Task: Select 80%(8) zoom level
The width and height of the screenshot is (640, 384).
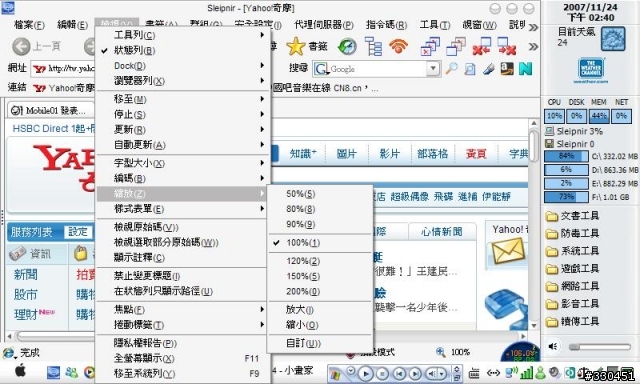Action: [x=320, y=209]
